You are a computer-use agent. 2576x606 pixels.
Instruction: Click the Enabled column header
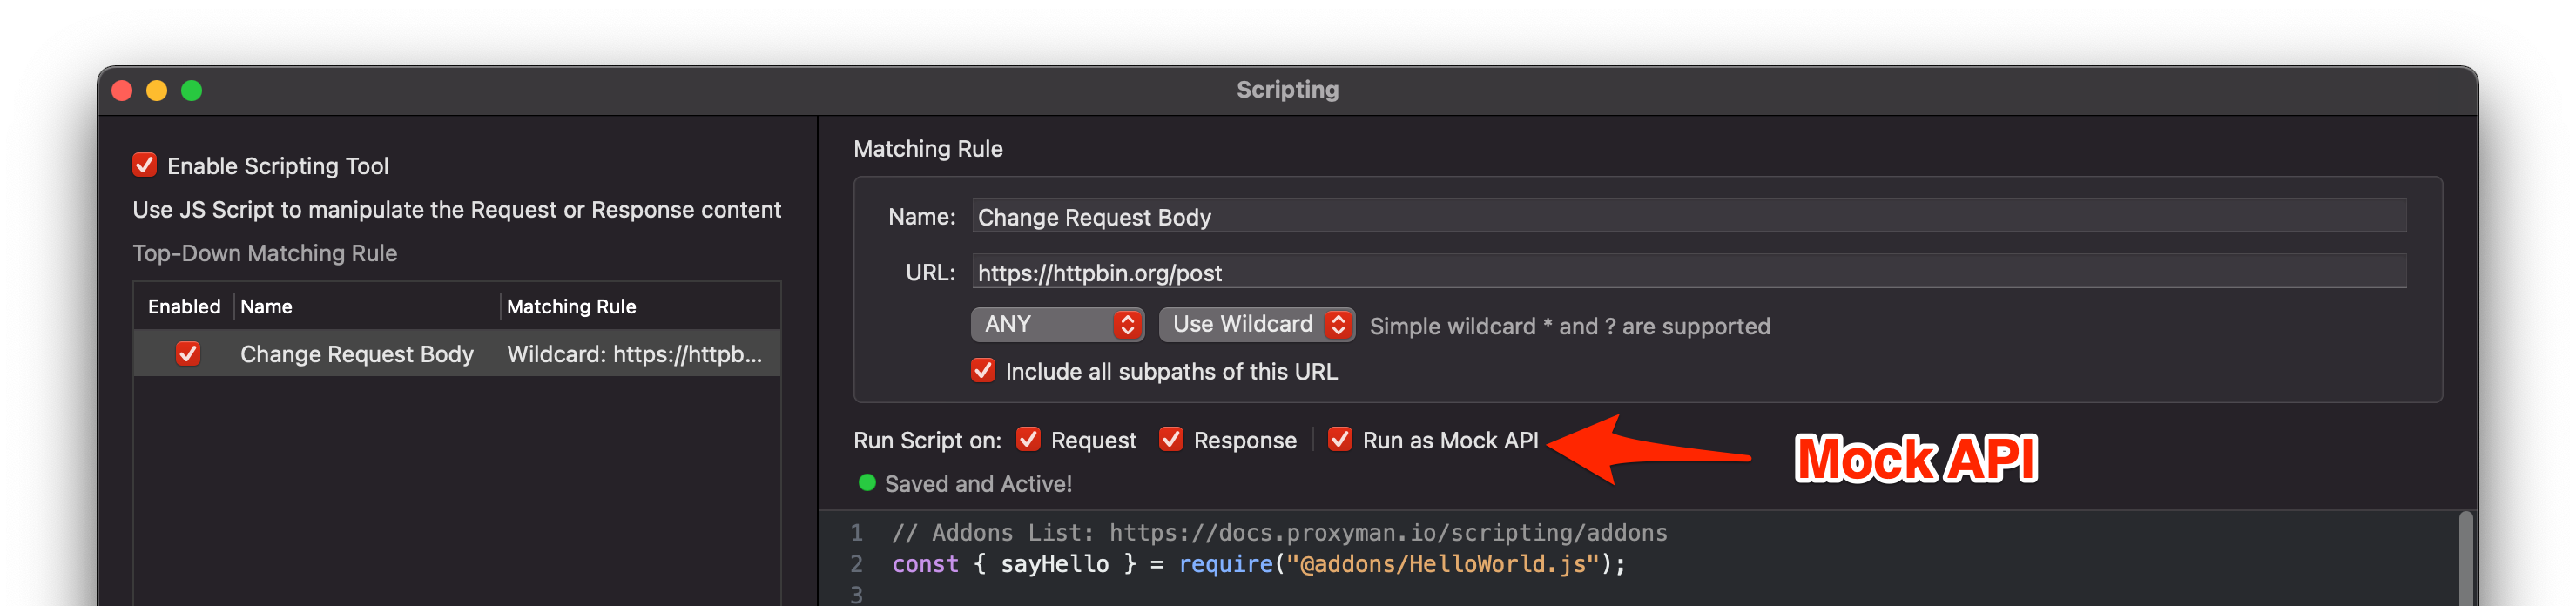coord(184,307)
